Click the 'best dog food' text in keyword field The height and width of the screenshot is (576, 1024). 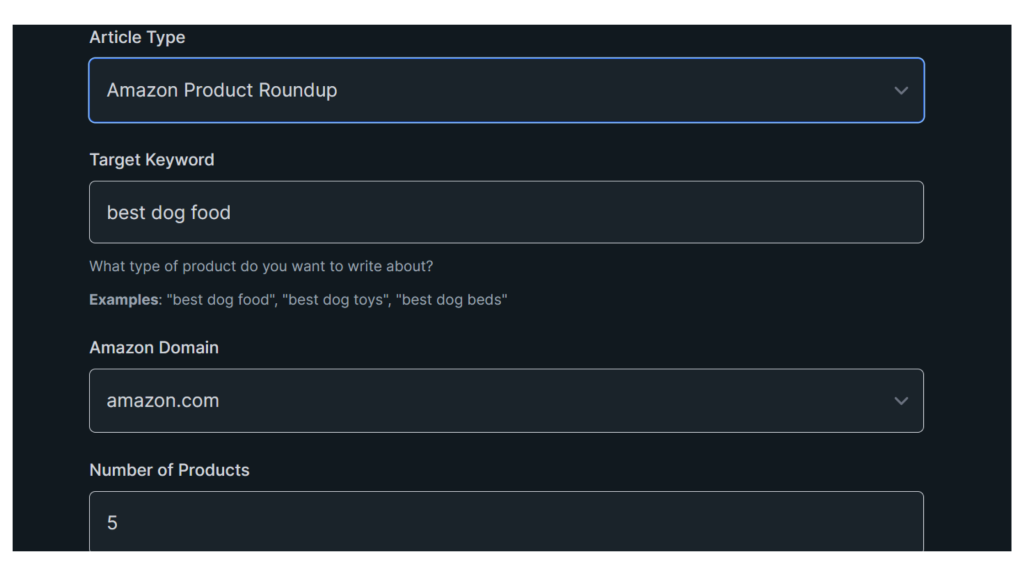(x=169, y=213)
